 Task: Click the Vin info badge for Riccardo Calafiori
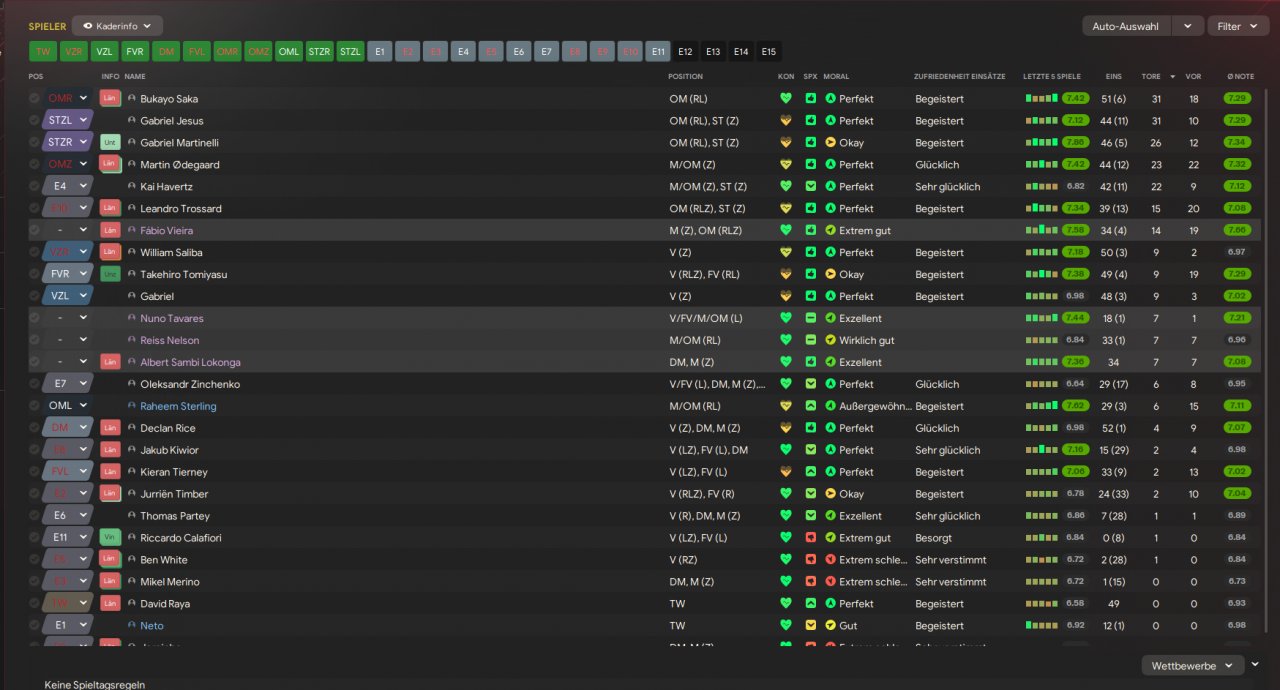(110, 537)
